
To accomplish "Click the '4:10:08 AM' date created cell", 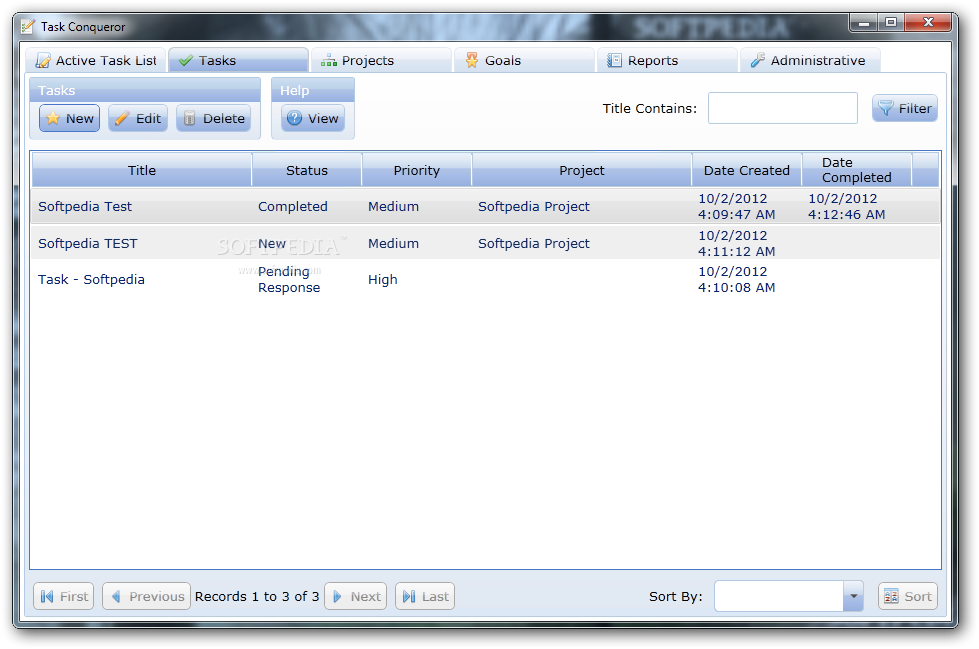I will (737, 279).
